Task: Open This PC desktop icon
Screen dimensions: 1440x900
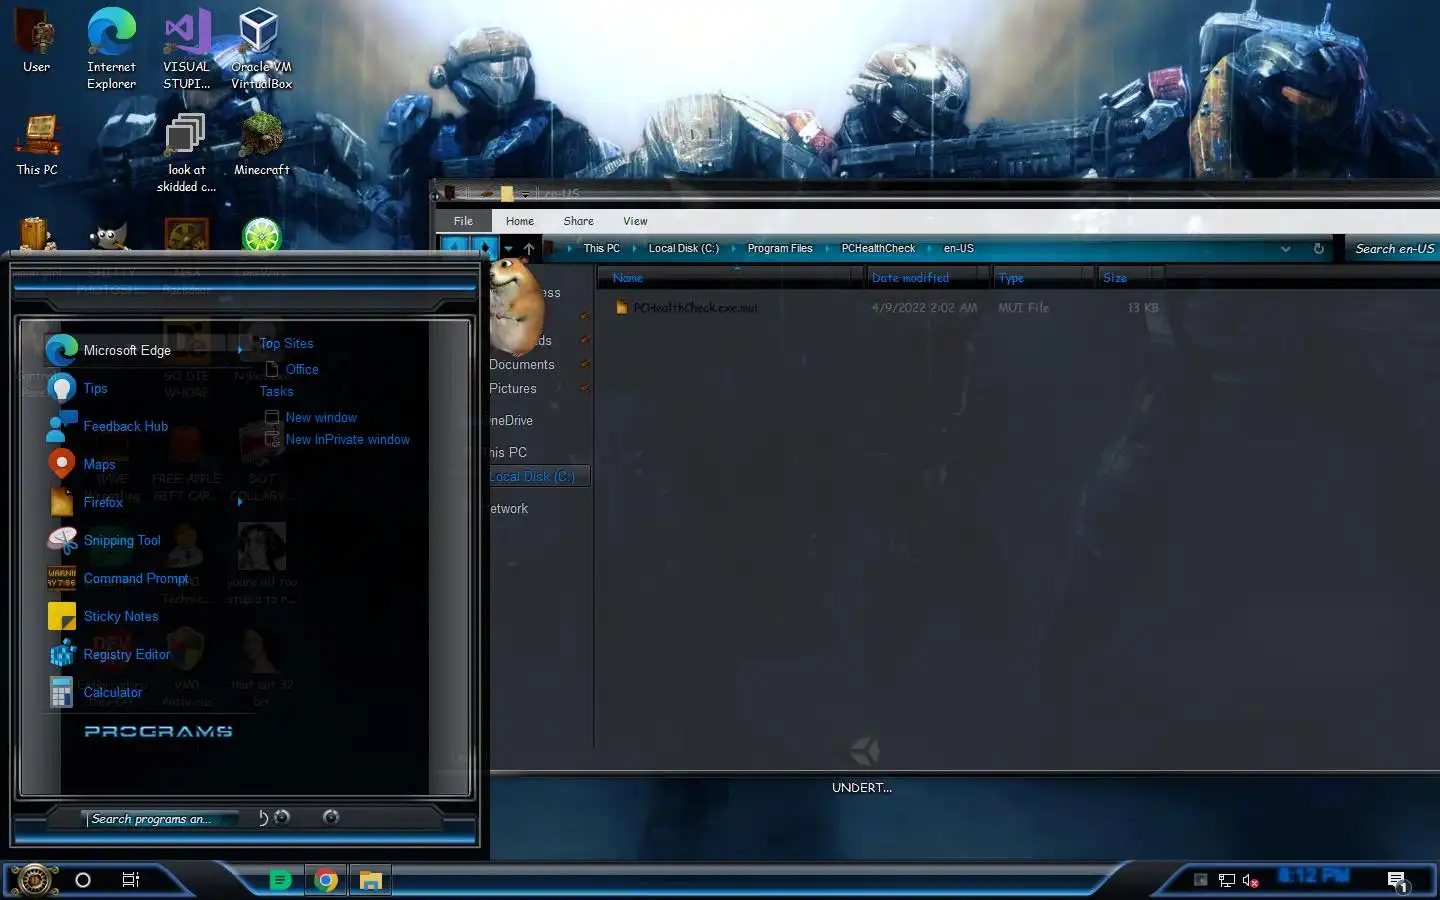Action: click(37, 145)
